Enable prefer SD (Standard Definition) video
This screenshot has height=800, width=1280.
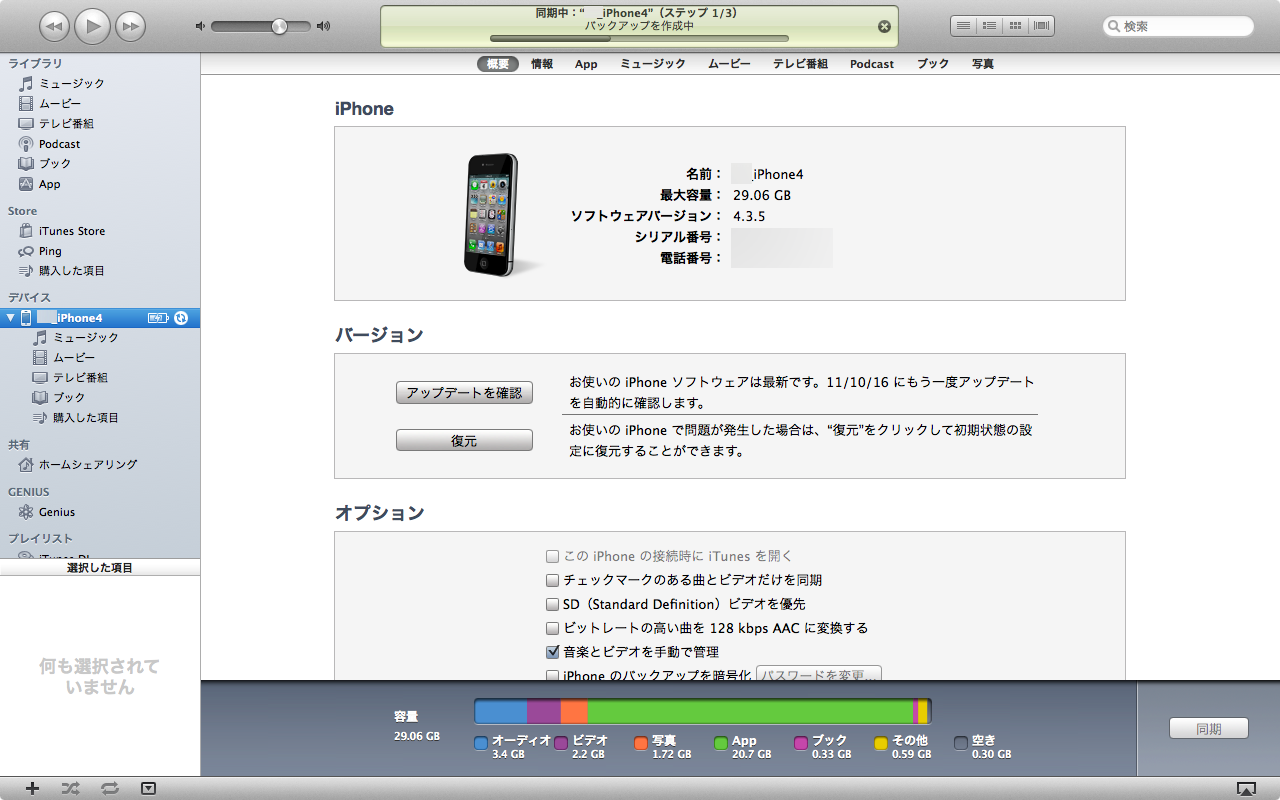pos(552,604)
